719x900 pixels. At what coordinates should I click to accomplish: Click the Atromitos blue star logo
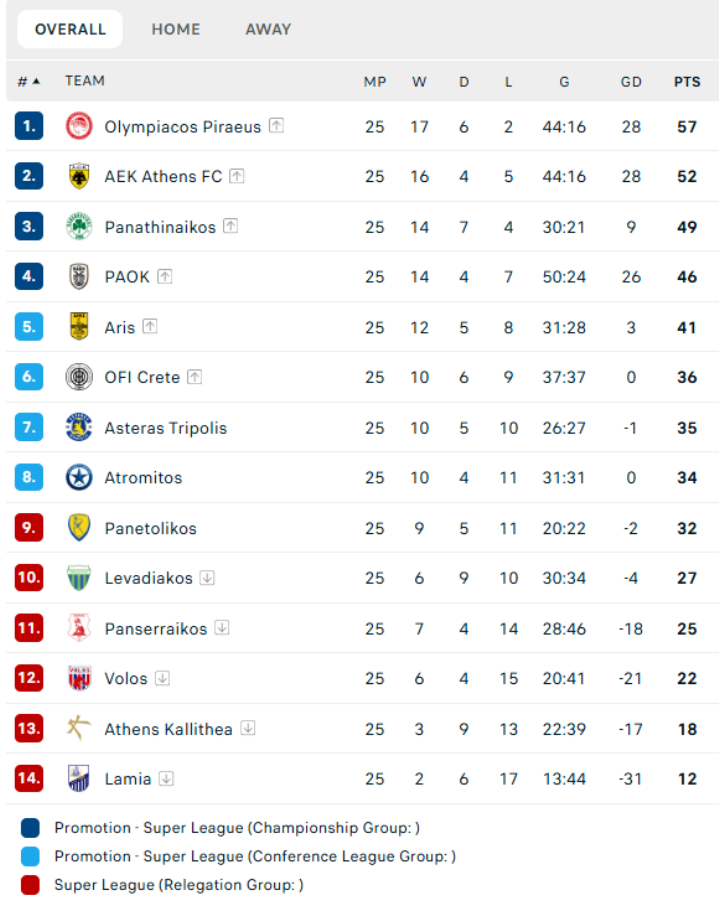(79, 477)
